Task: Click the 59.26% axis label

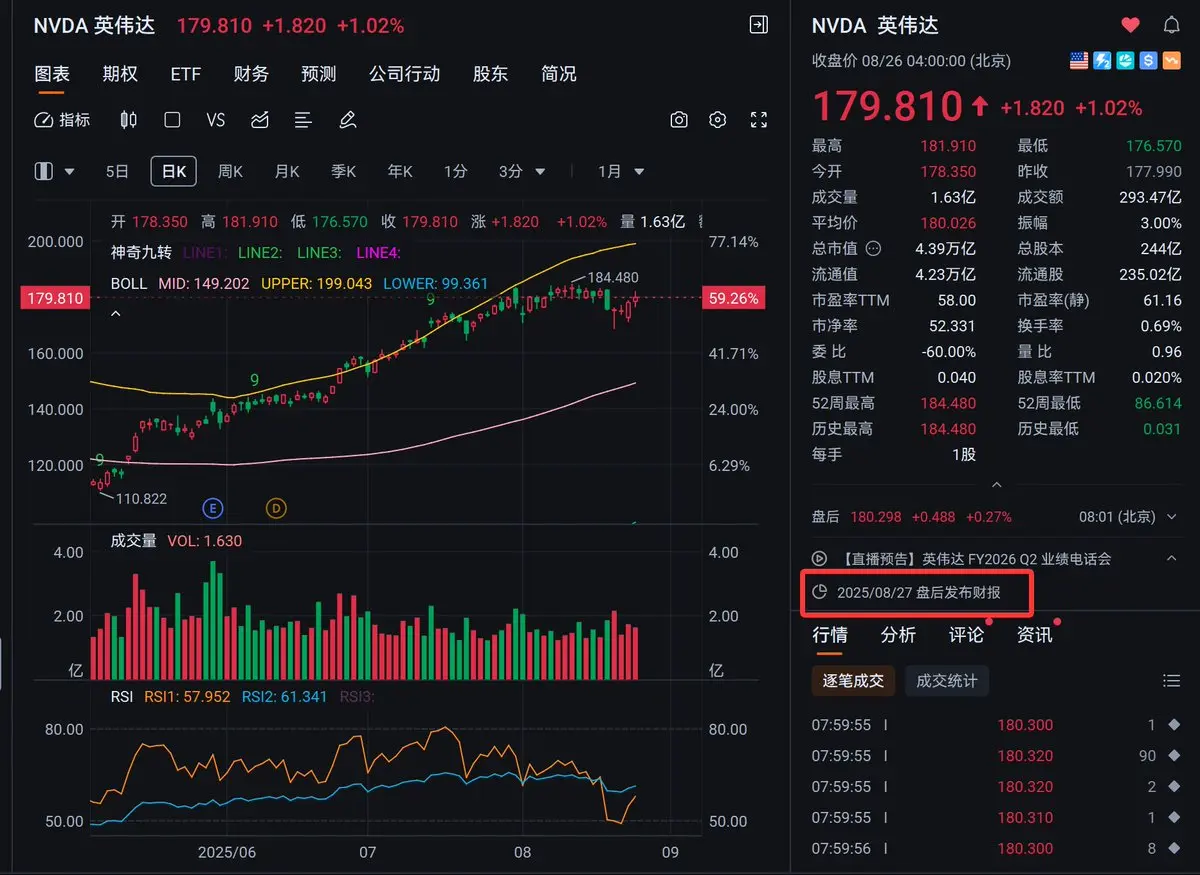Action: (733, 298)
